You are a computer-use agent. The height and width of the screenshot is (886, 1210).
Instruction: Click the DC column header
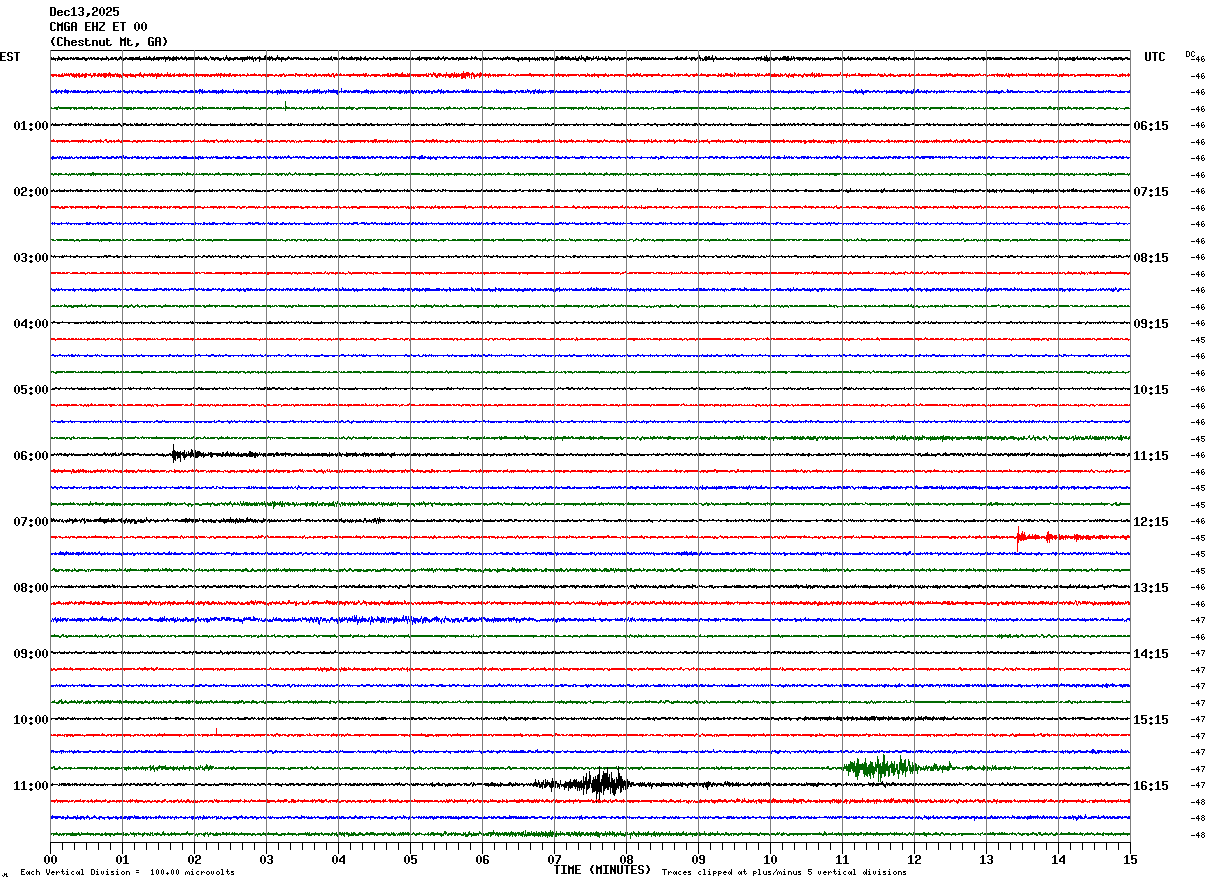[x=1190, y=54]
